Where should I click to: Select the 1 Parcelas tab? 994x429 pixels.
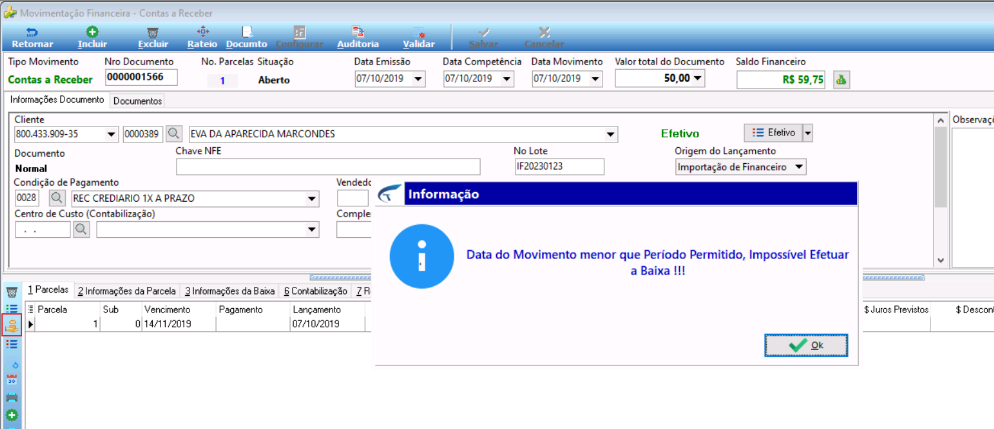[48, 290]
